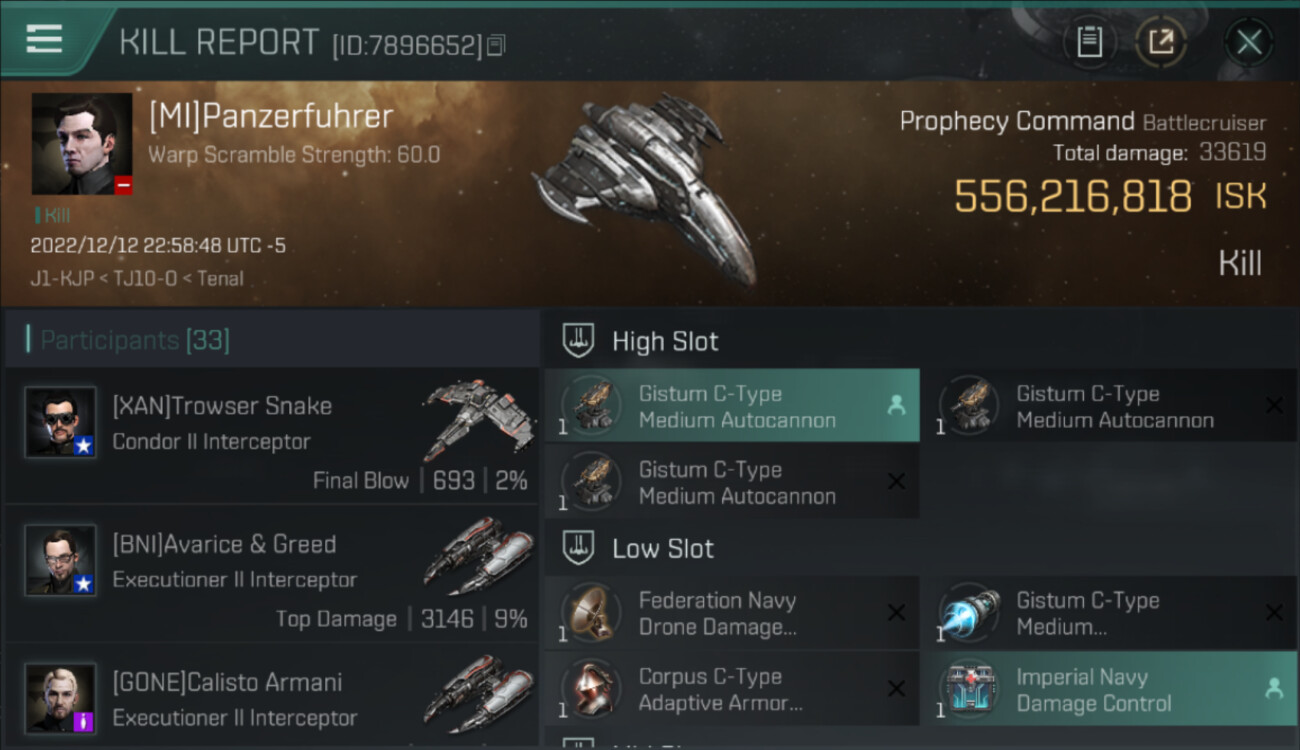The width and height of the screenshot is (1300, 750).
Task: View Panzerfuhrer's character portrait
Action: point(82,144)
